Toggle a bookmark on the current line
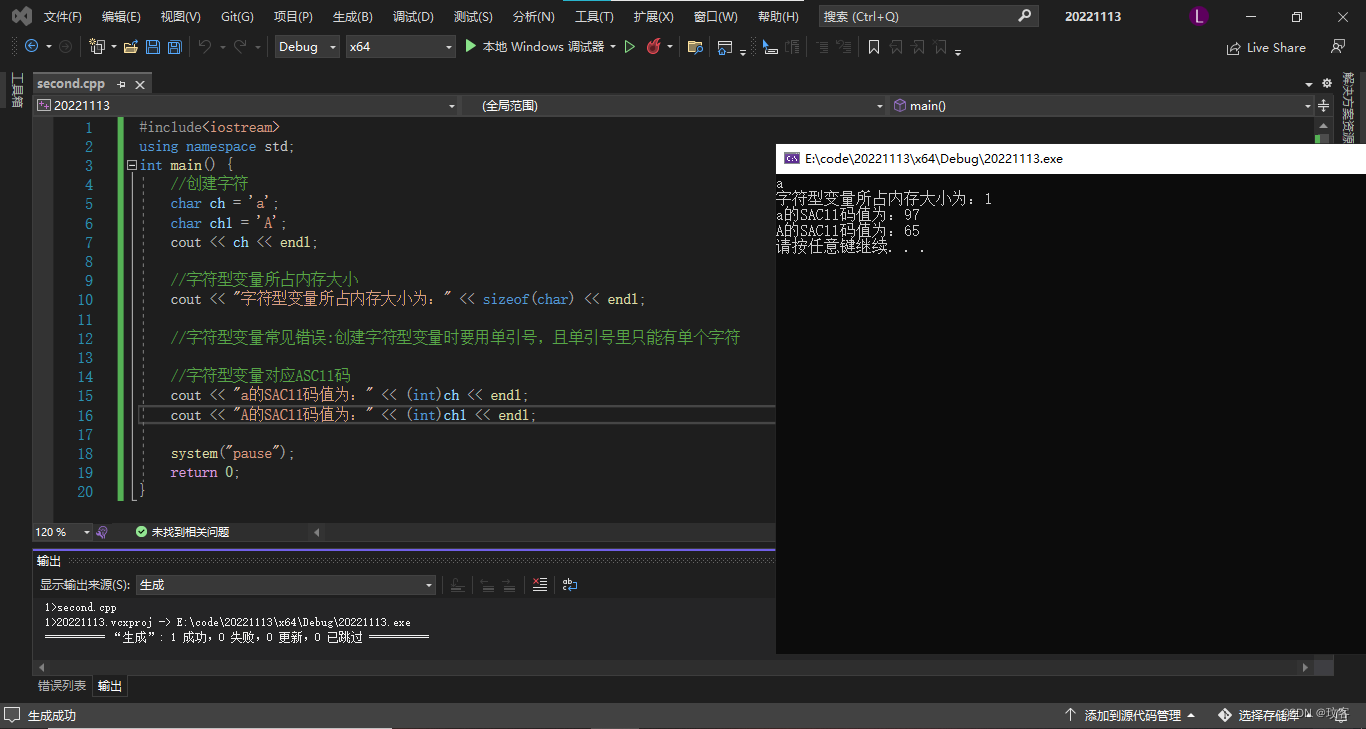 coord(874,47)
